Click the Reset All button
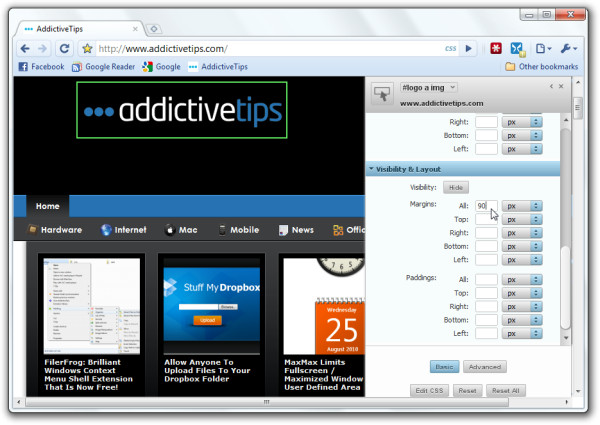 505,391
